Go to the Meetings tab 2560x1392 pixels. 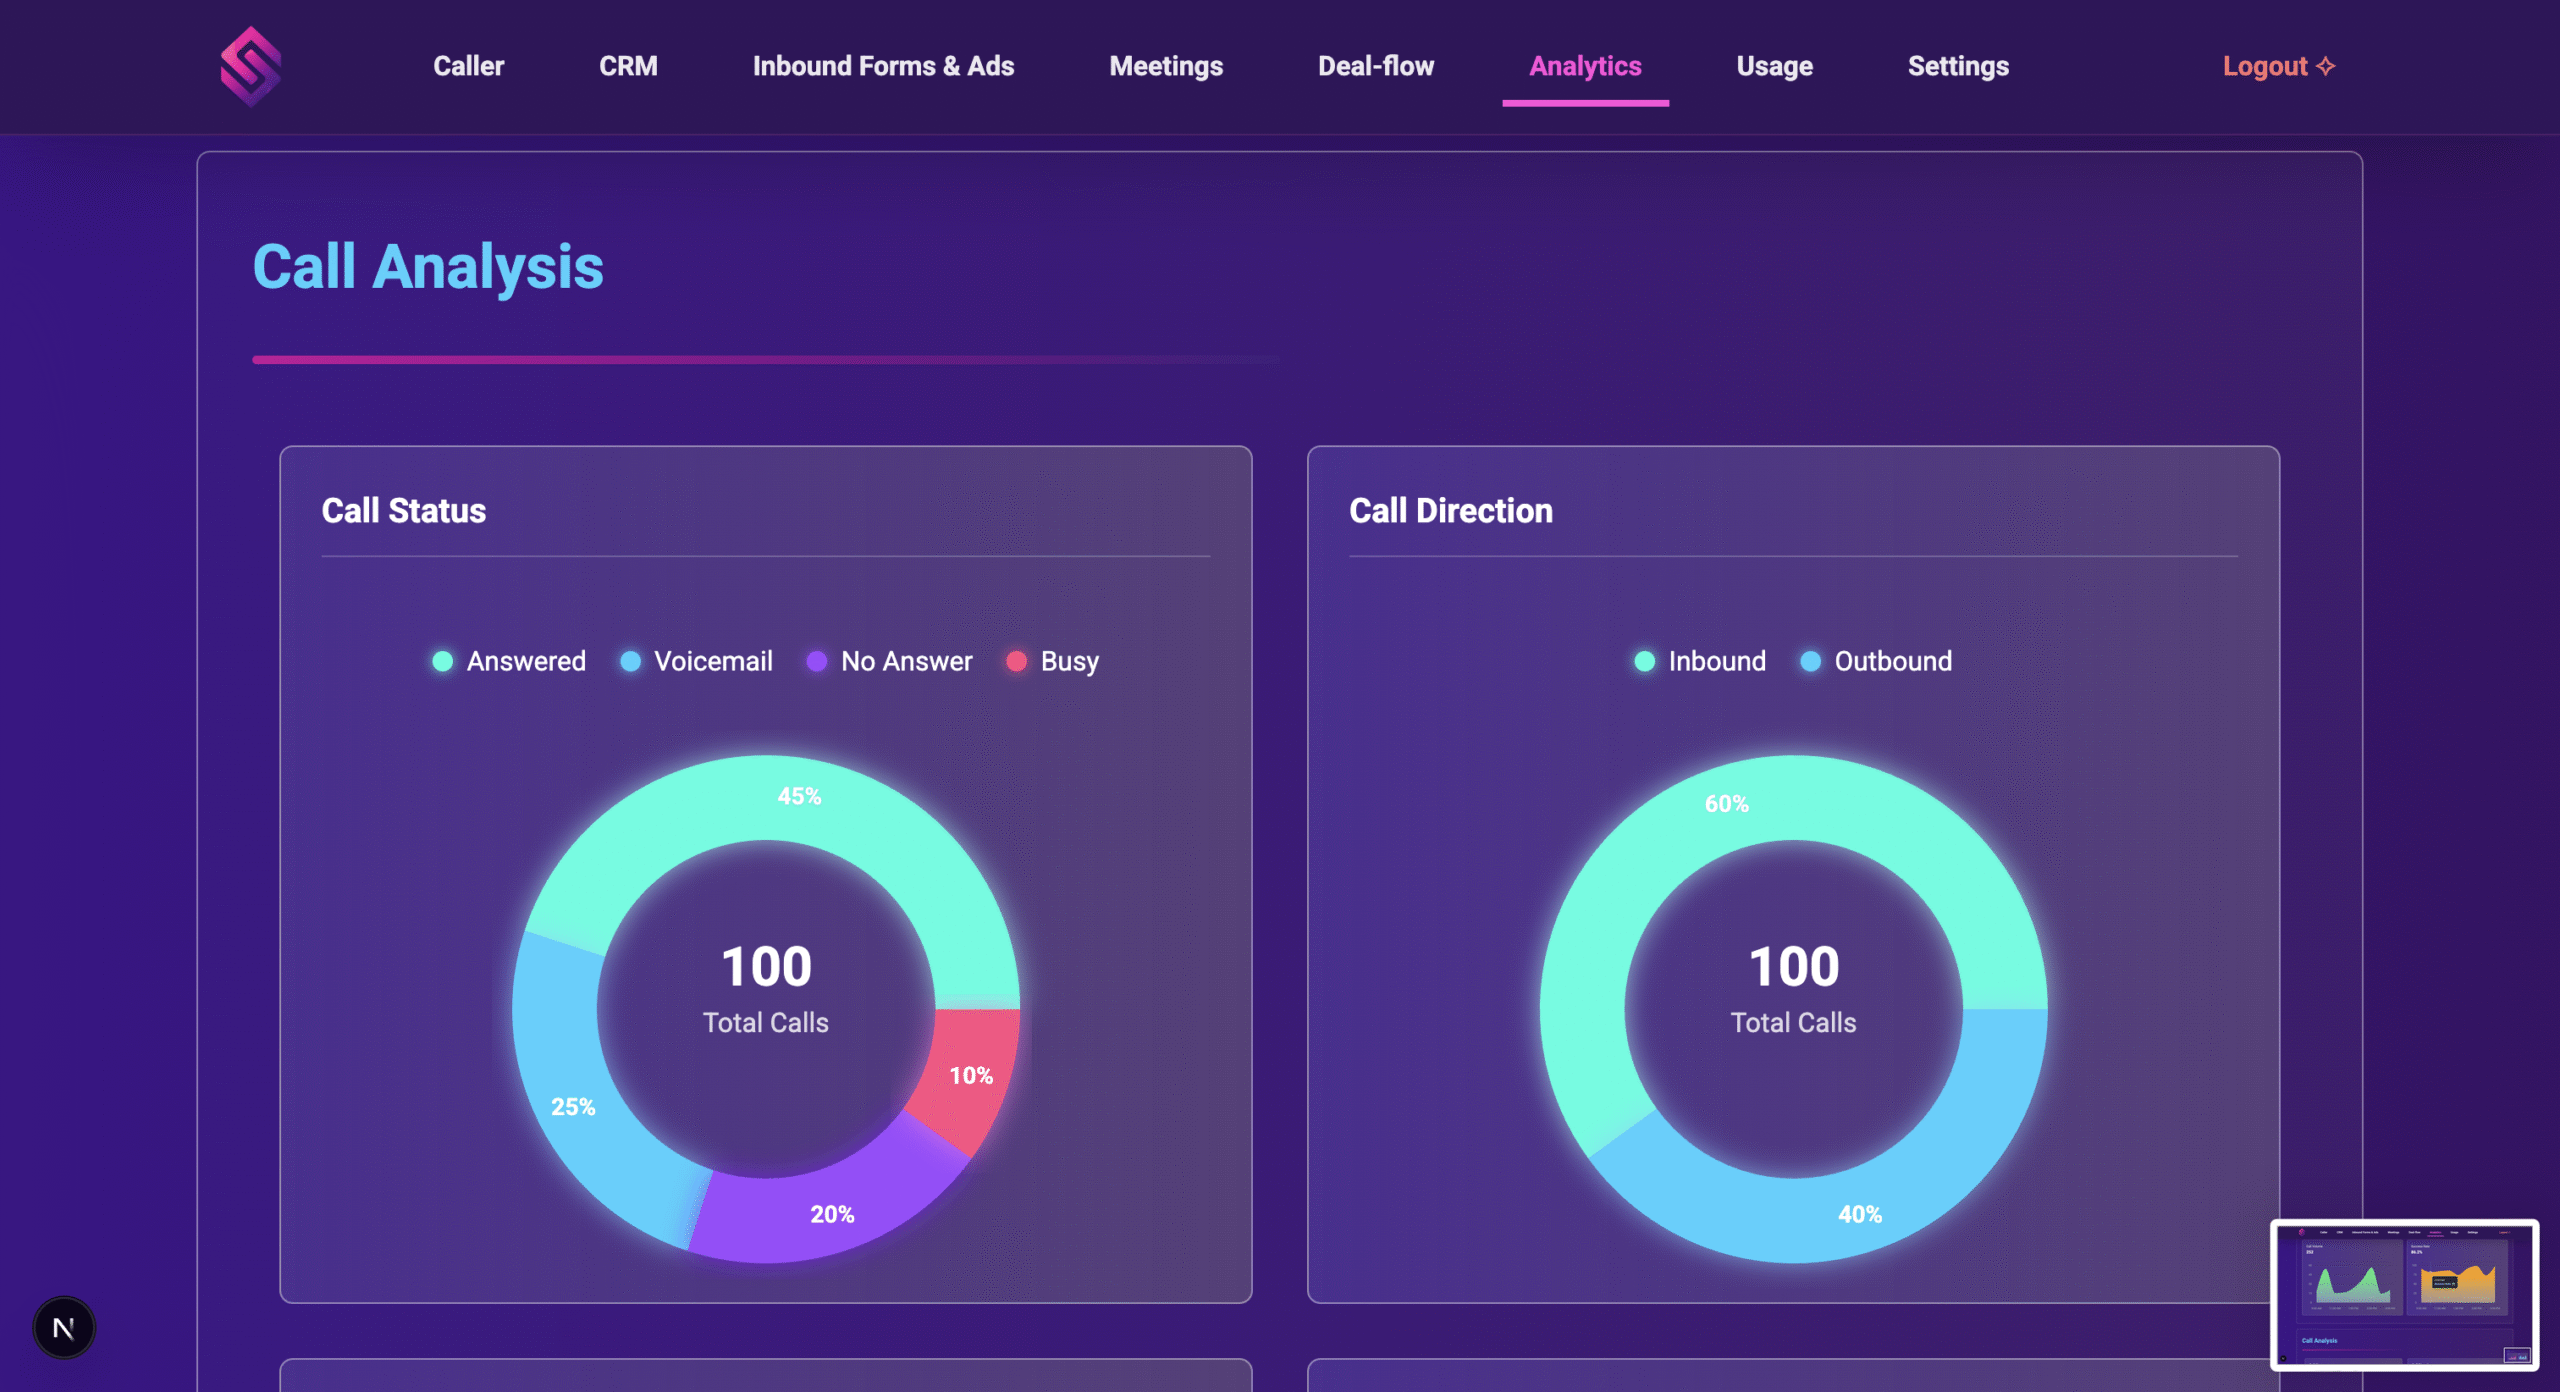[1166, 66]
